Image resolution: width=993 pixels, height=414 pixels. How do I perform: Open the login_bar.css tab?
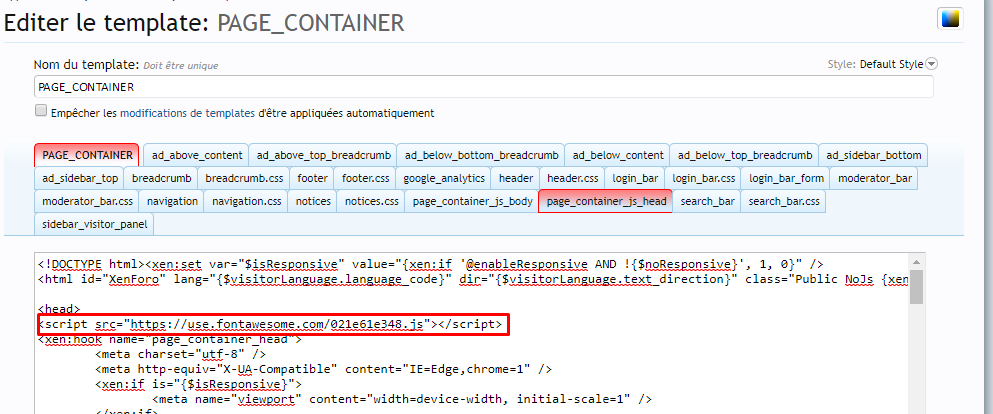pyautogui.click(x=703, y=179)
